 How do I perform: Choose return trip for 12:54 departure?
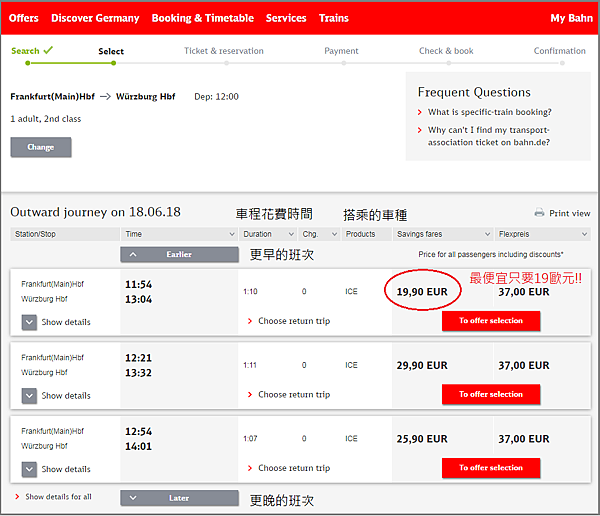[293, 468]
